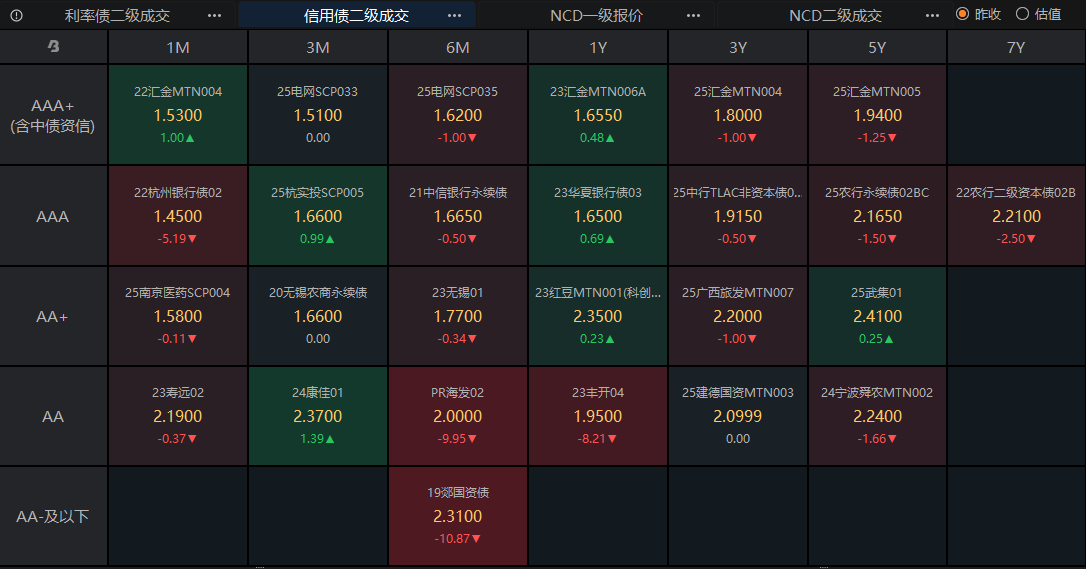This screenshot has width=1086, height=569.
Task: Open more options for NCD一级报价 tab
Action: (x=694, y=15)
